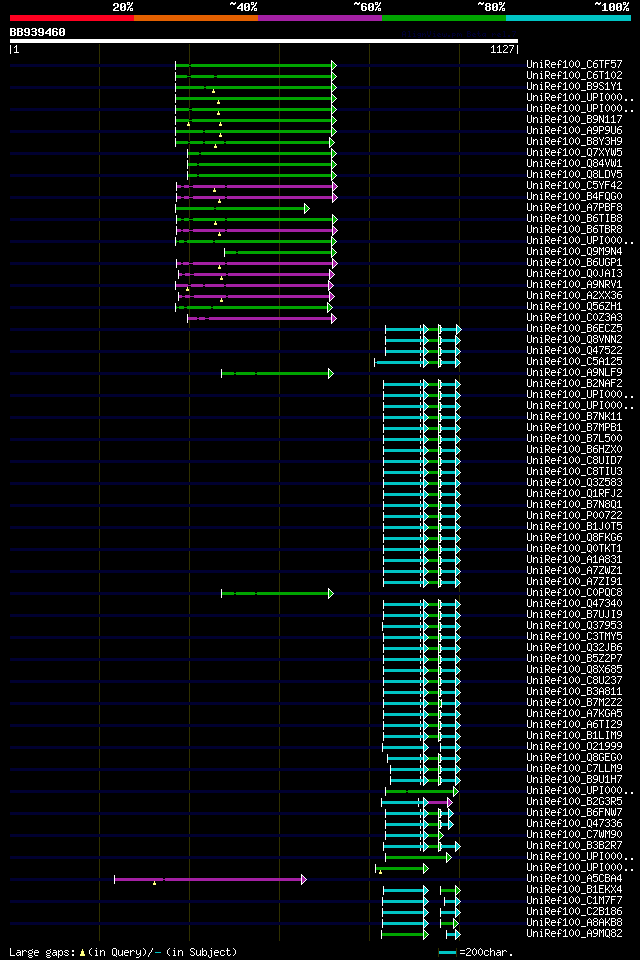640x960 pixels.
Task: Click the query end position 1127
Action: [502, 50]
